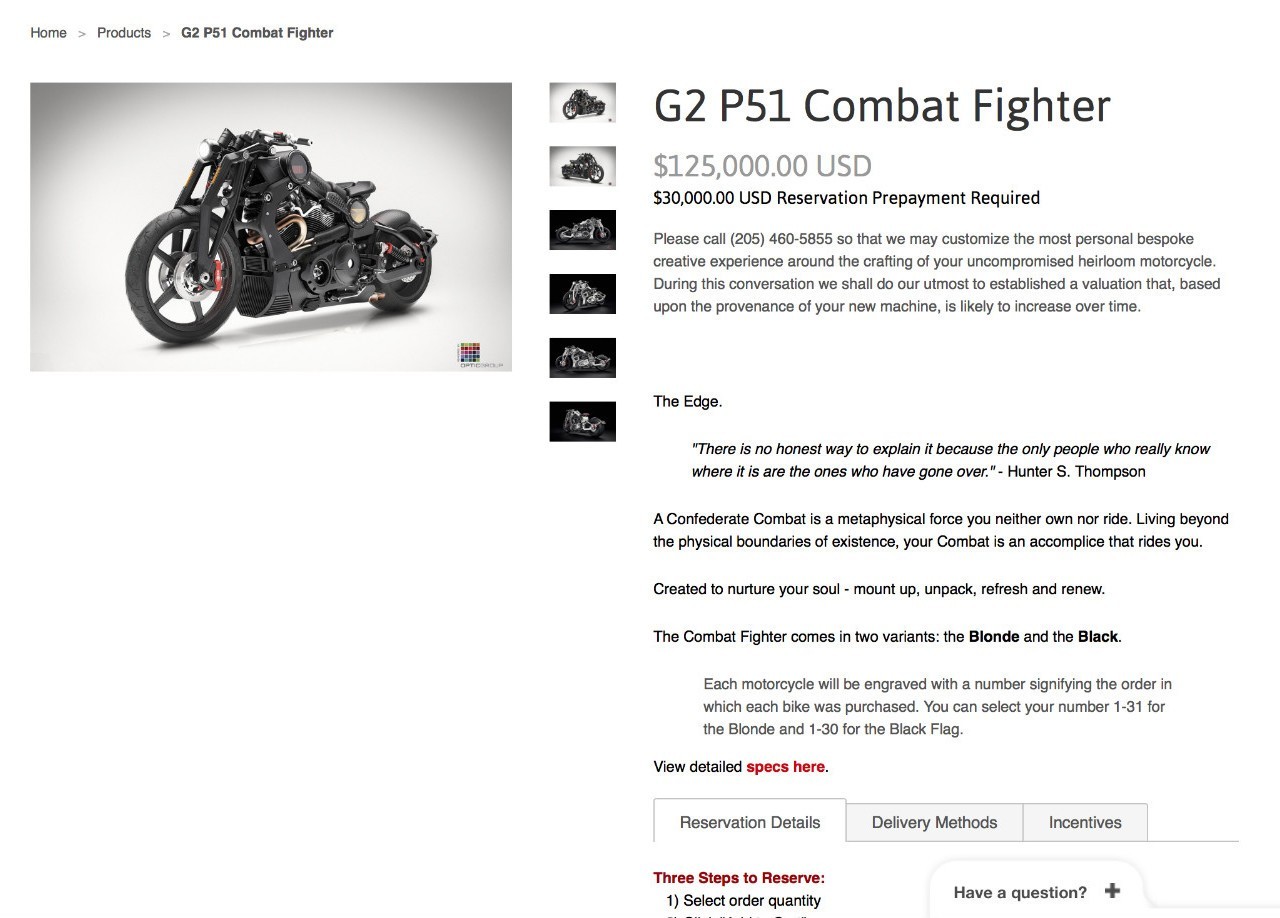Select the fifth thumbnail of silver bike
The height and width of the screenshot is (918, 1280).
tap(582, 358)
